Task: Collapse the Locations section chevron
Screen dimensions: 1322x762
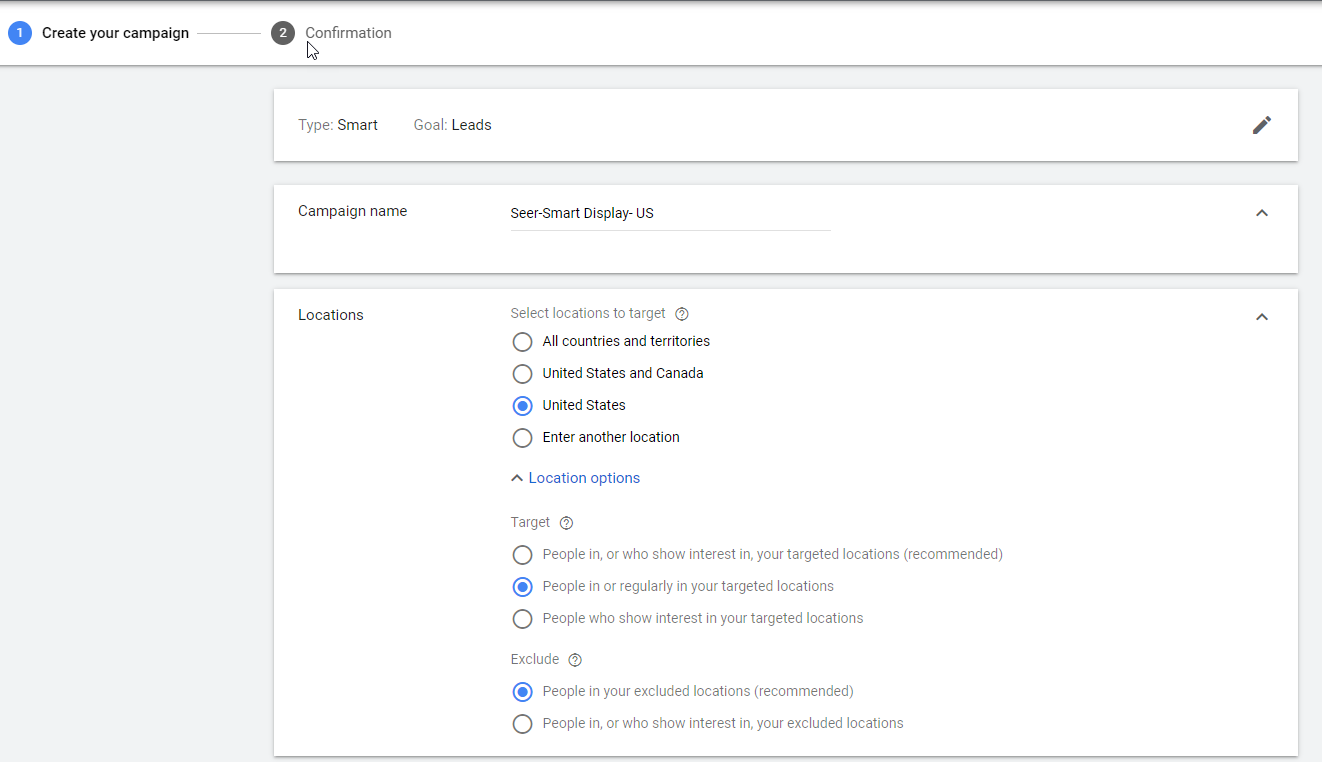Action: click(1262, 317)
